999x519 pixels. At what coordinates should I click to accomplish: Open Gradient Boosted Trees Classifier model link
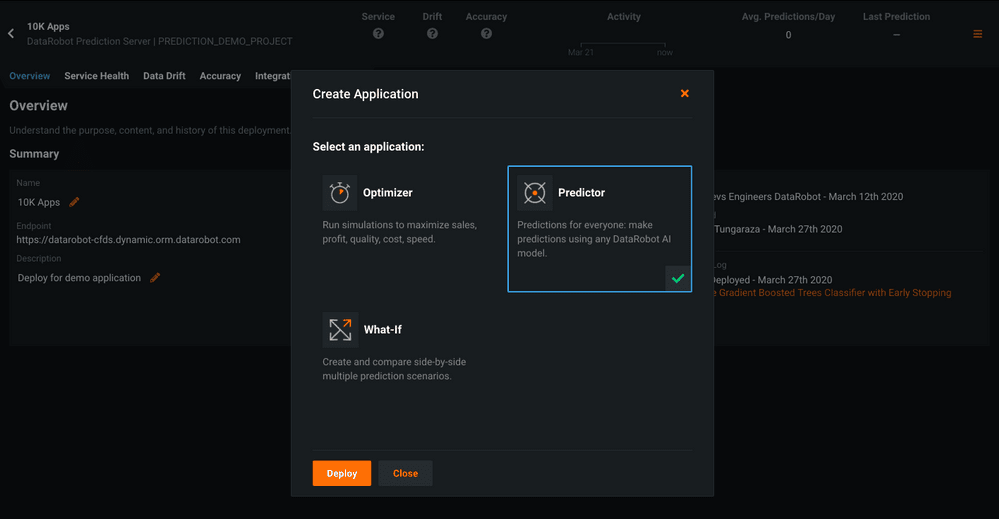(x=831, y=293)
